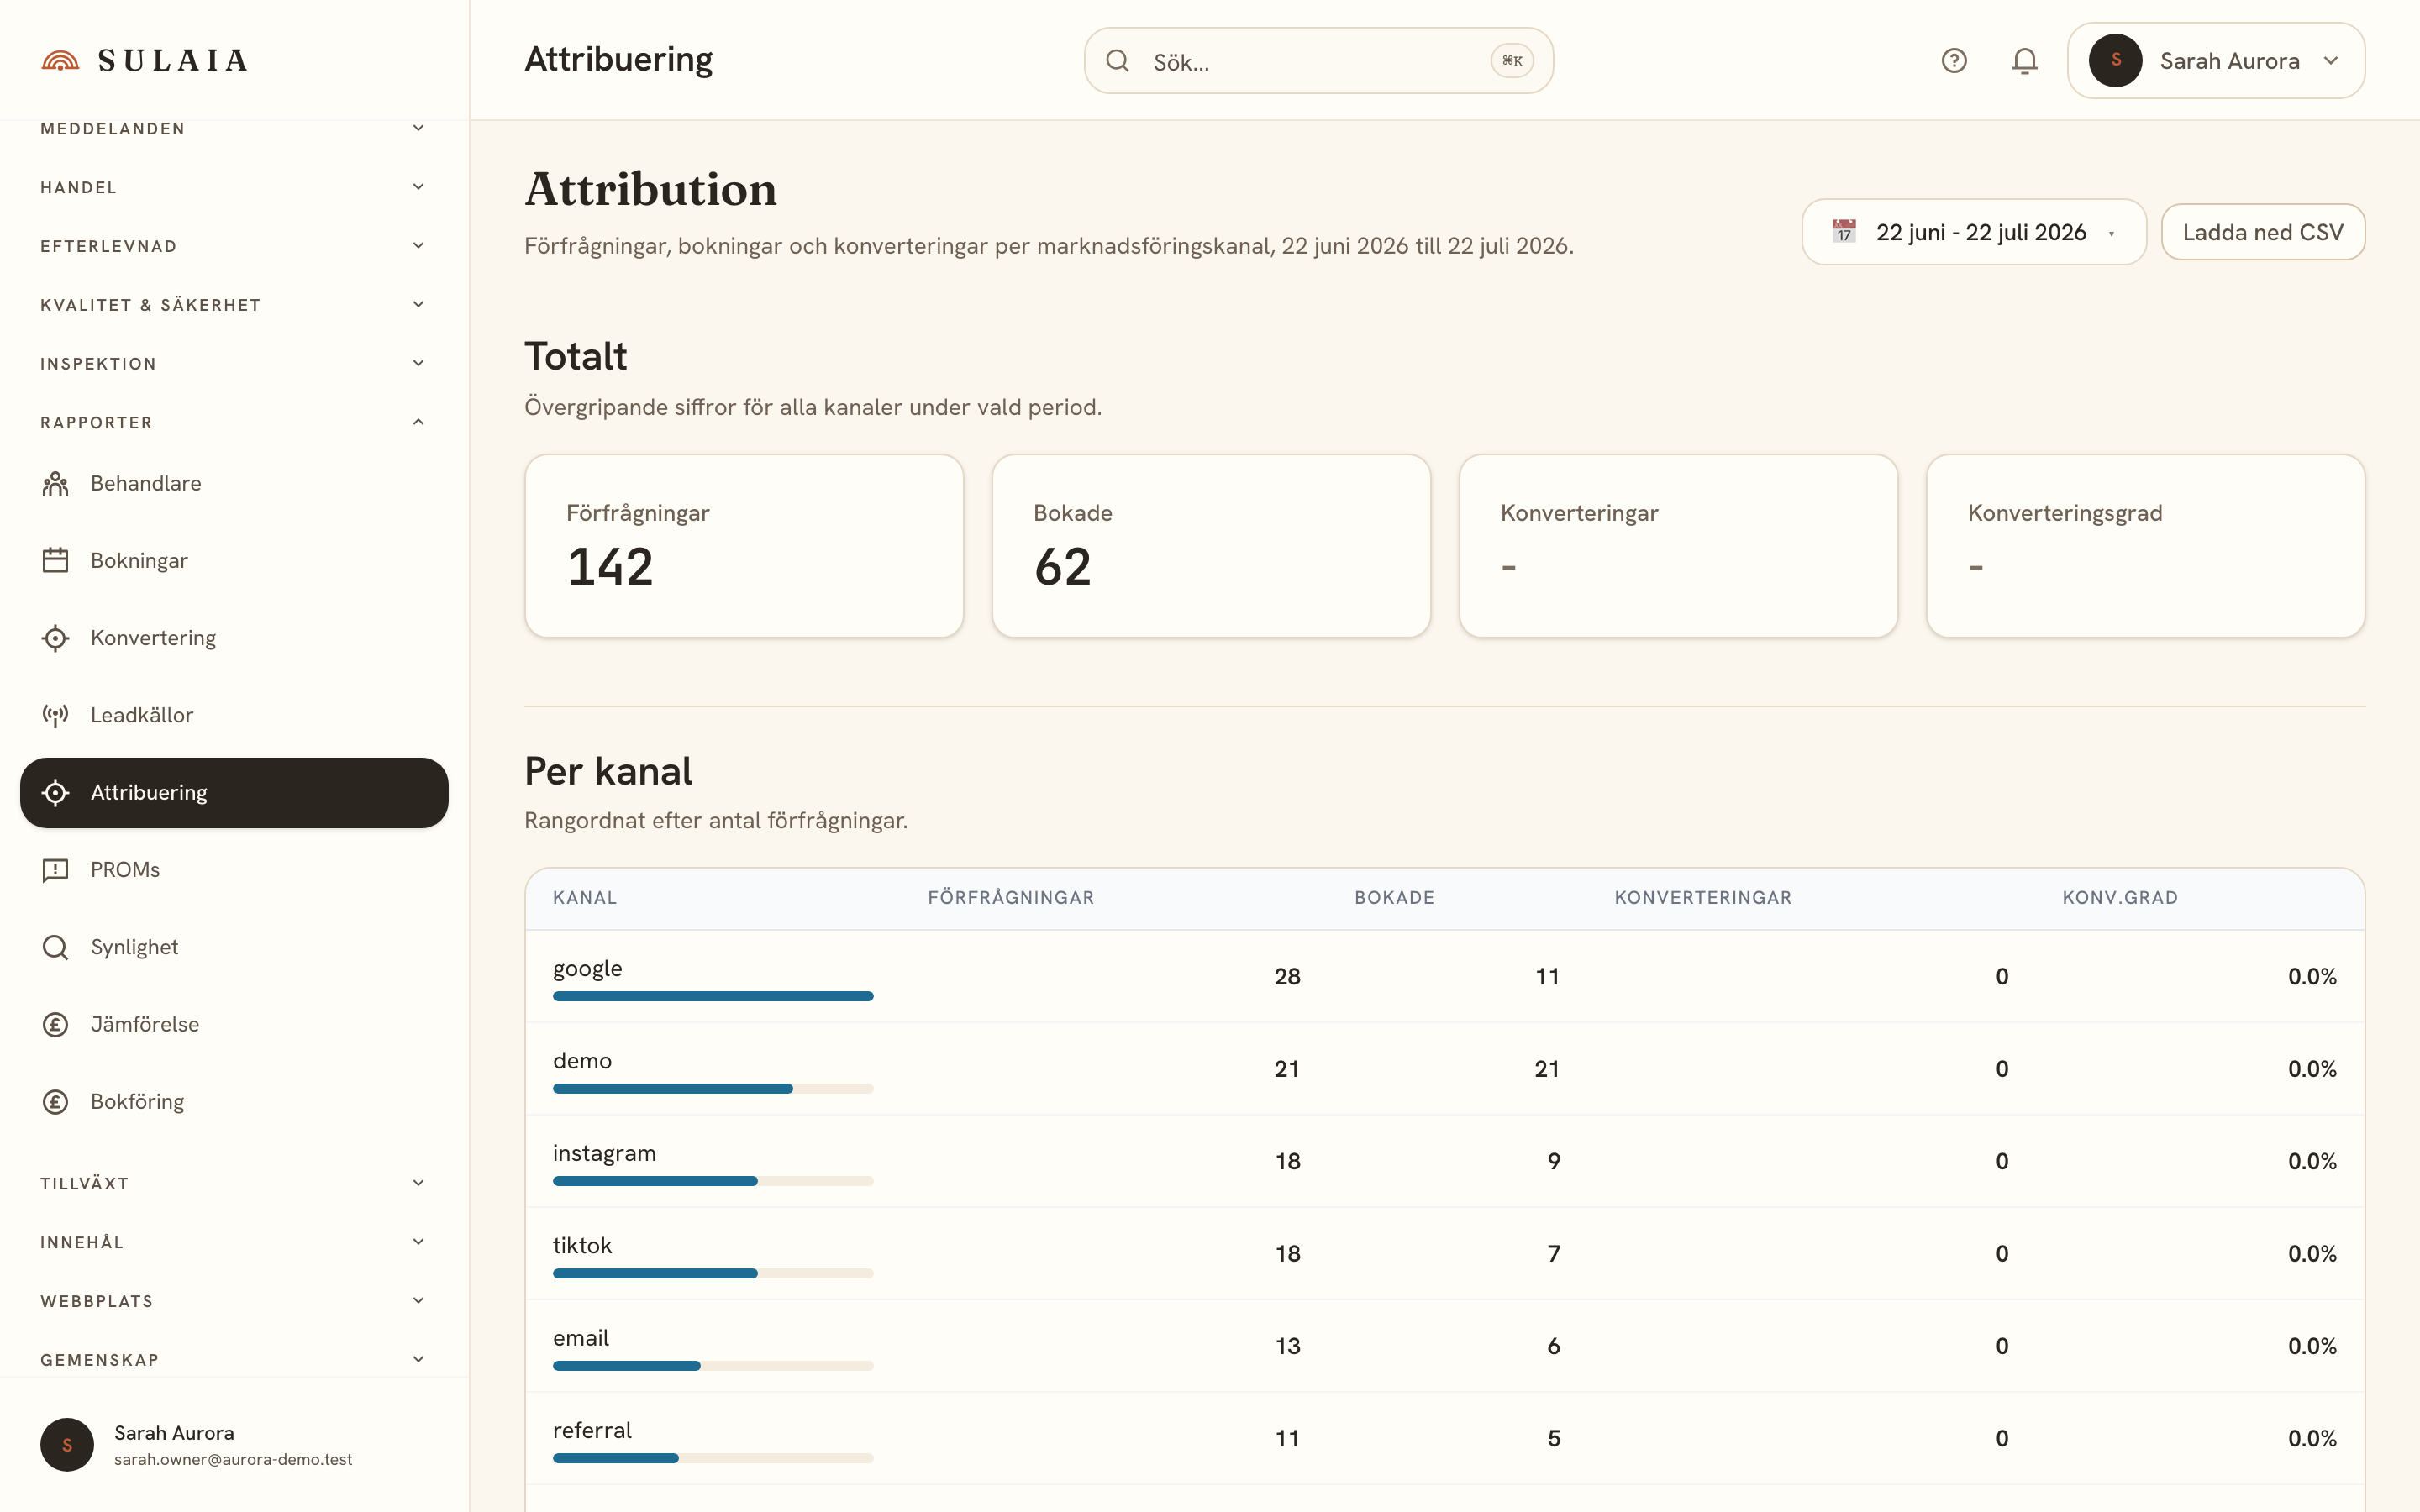The image size is (2420, 1512).
Task: Go to the Konvertering report
Action: (x=234, y=638)
